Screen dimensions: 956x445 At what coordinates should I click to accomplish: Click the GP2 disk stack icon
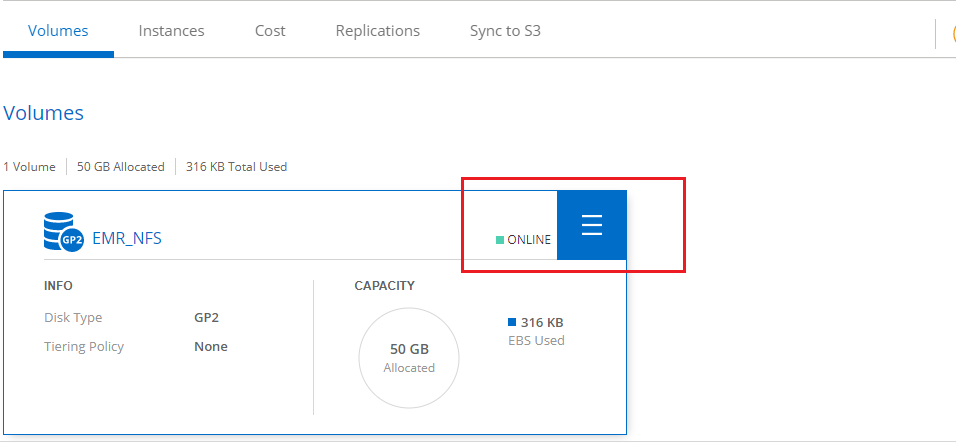pyautogui.click(x=64, y=232)
